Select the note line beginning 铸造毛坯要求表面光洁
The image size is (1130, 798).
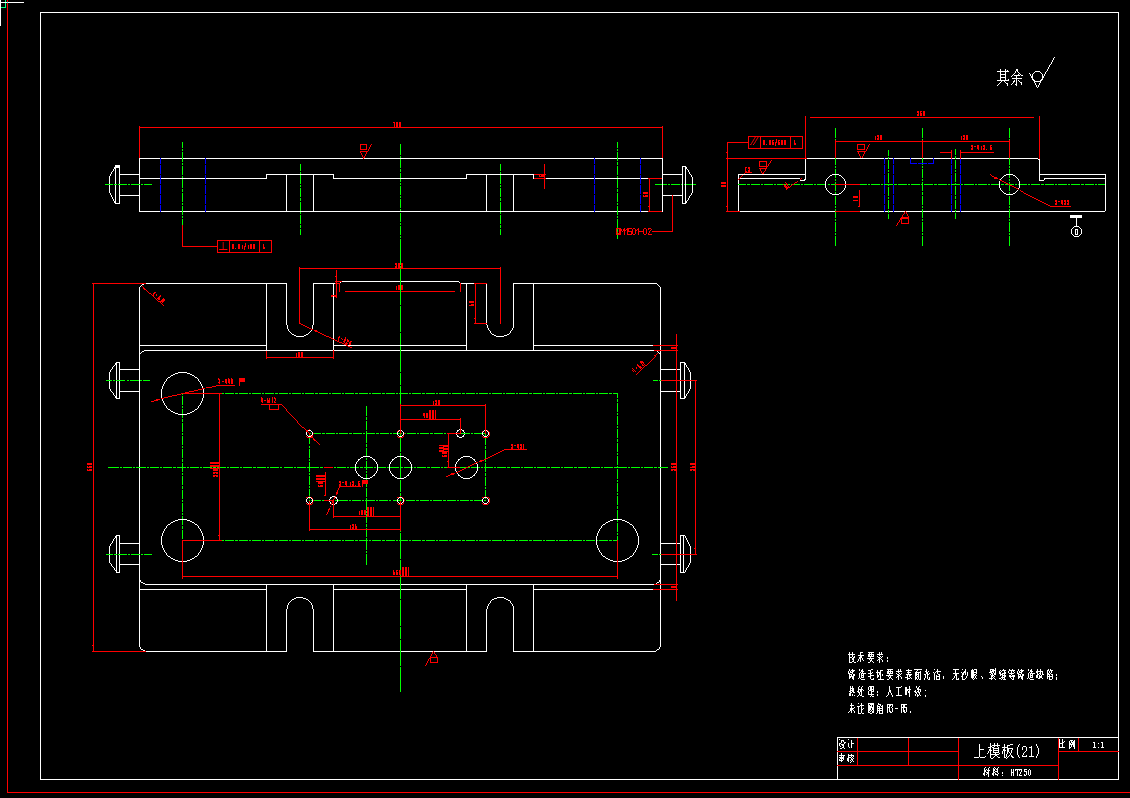[953, 675]
